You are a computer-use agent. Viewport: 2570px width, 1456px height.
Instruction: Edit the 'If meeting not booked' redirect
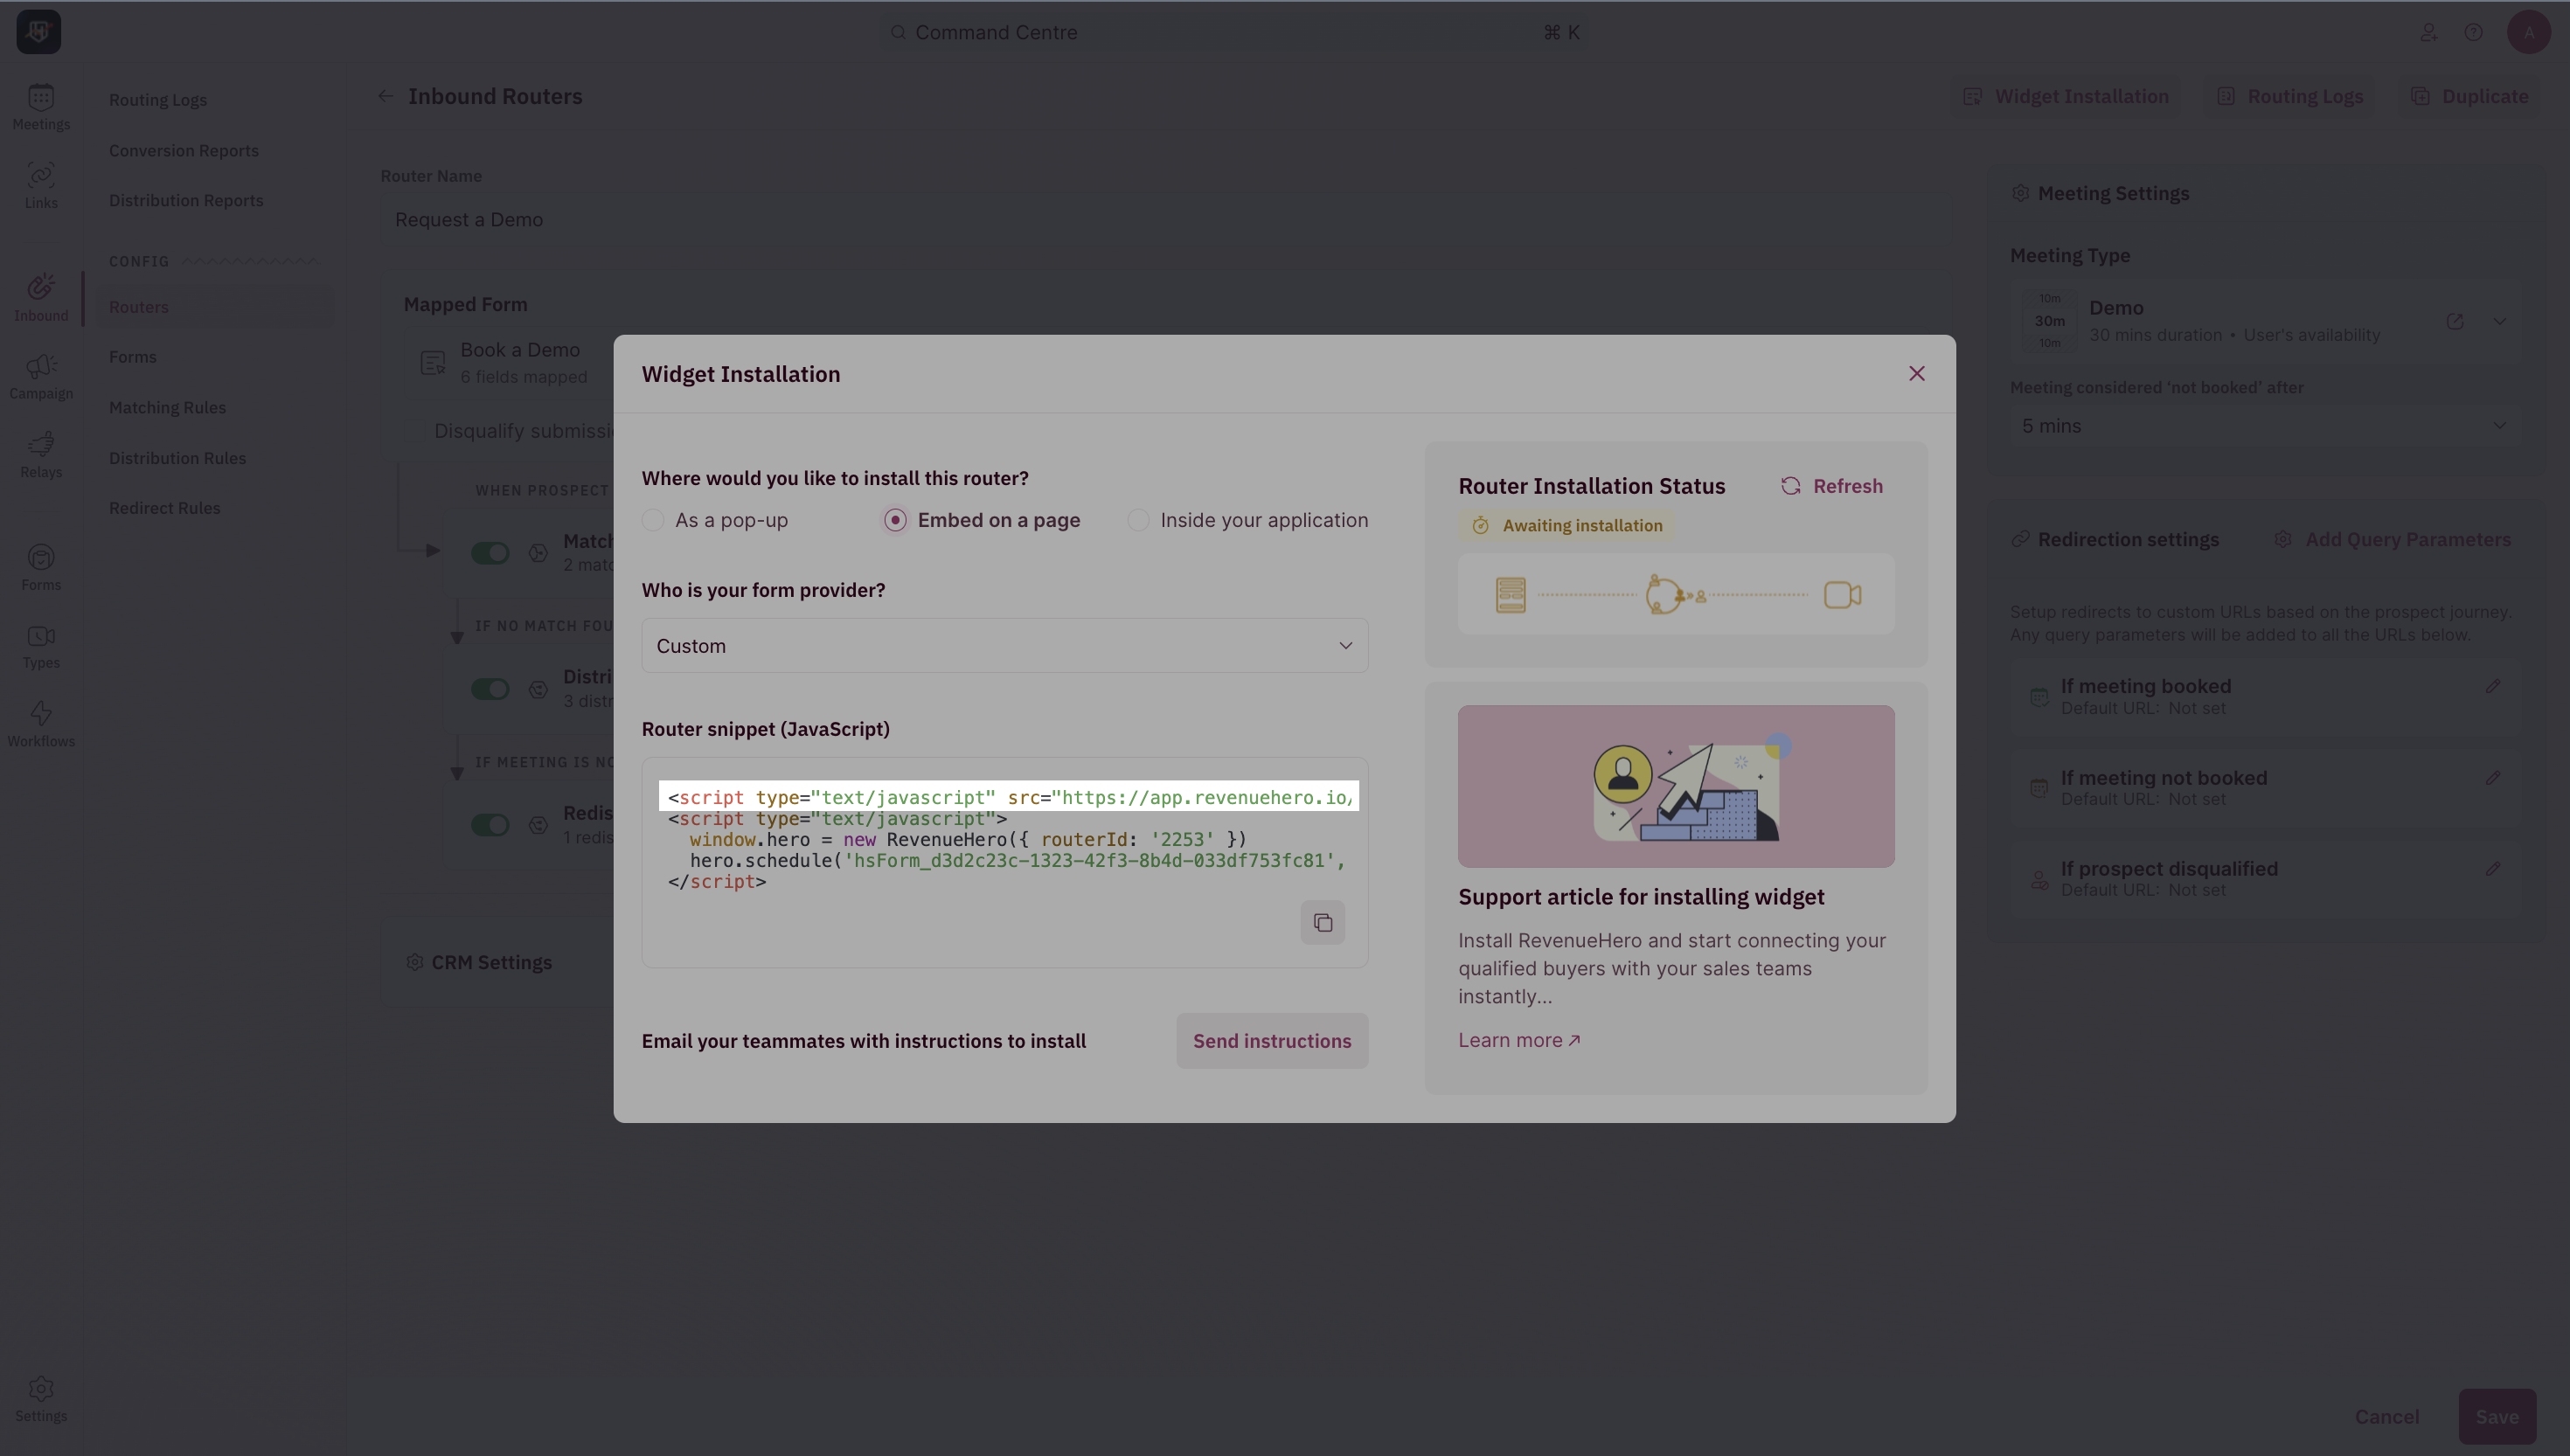pos(2493,777)
